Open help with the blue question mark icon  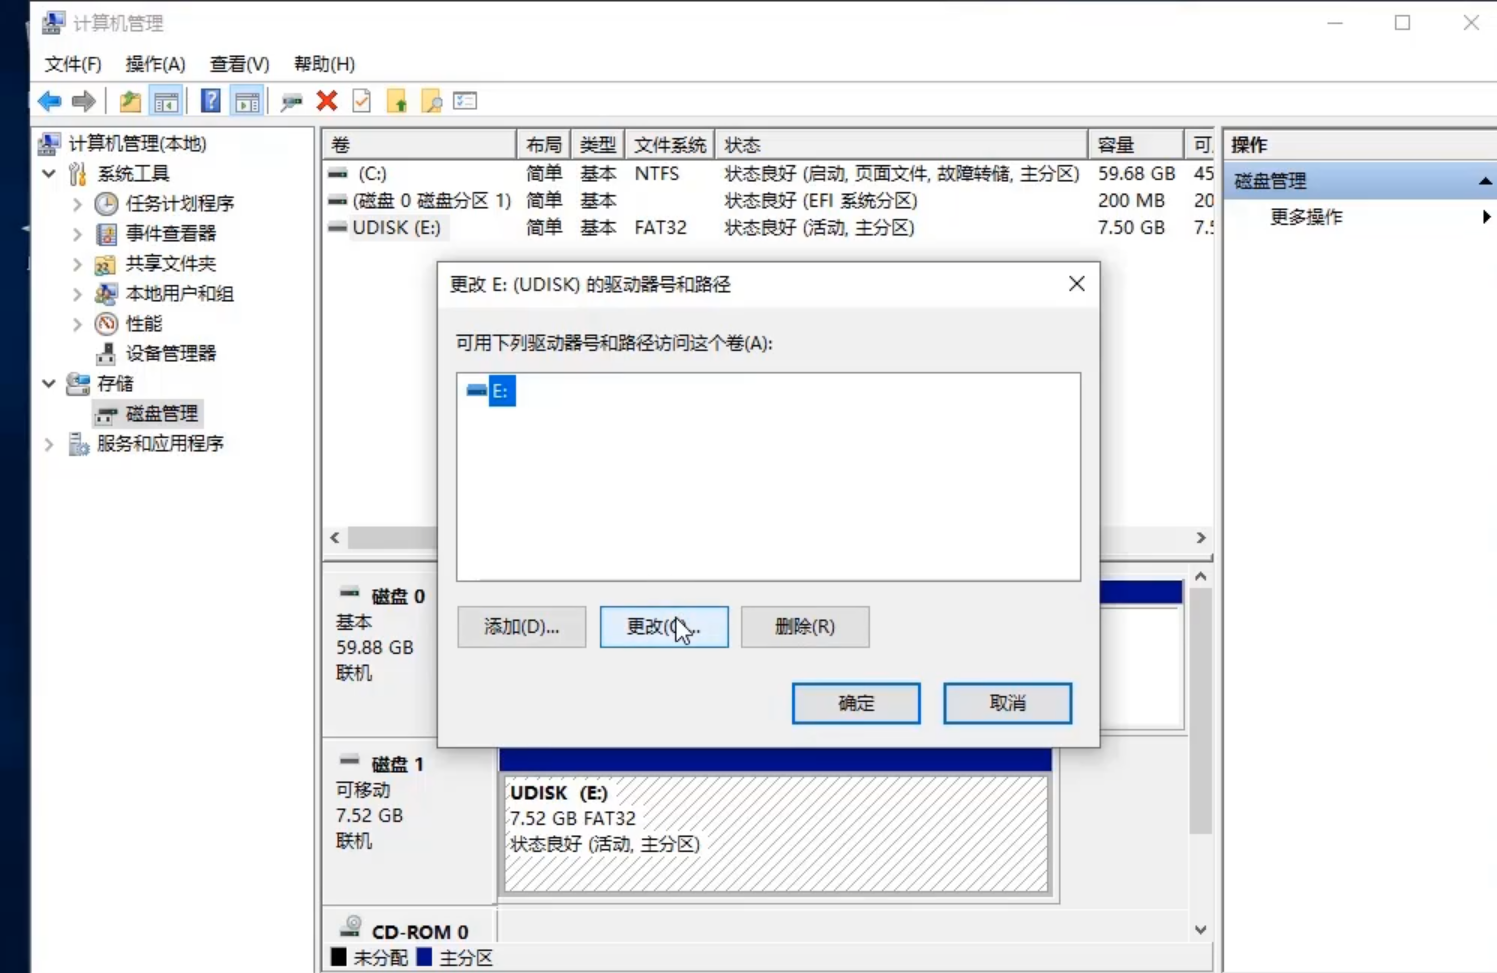pyautogui.click(x=210, y=101)
